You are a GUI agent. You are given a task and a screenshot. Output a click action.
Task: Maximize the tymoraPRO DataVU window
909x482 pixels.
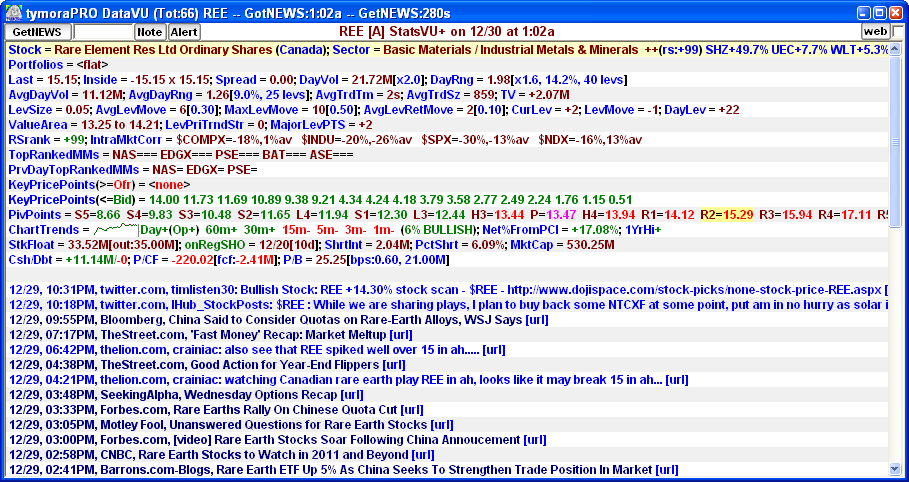(x=879, y=13)
